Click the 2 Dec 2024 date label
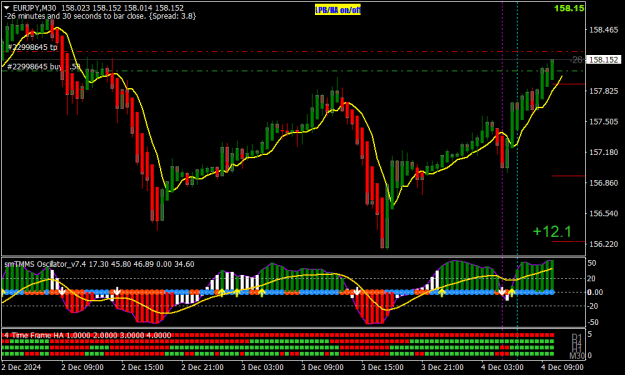Viewport: 625px width, 375px height. [21, 367]
